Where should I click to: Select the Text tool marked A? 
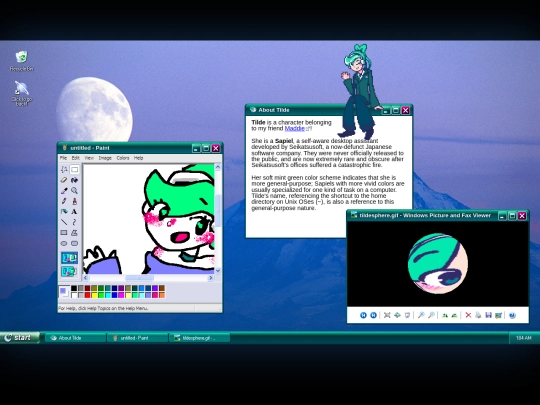74,212
